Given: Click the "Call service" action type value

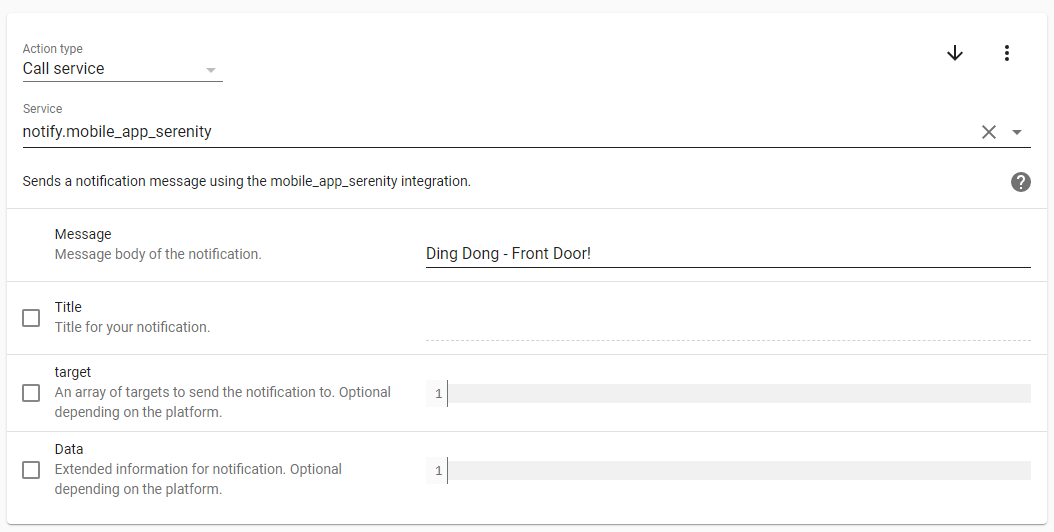Looking at the screenshot, I should 64,69.
